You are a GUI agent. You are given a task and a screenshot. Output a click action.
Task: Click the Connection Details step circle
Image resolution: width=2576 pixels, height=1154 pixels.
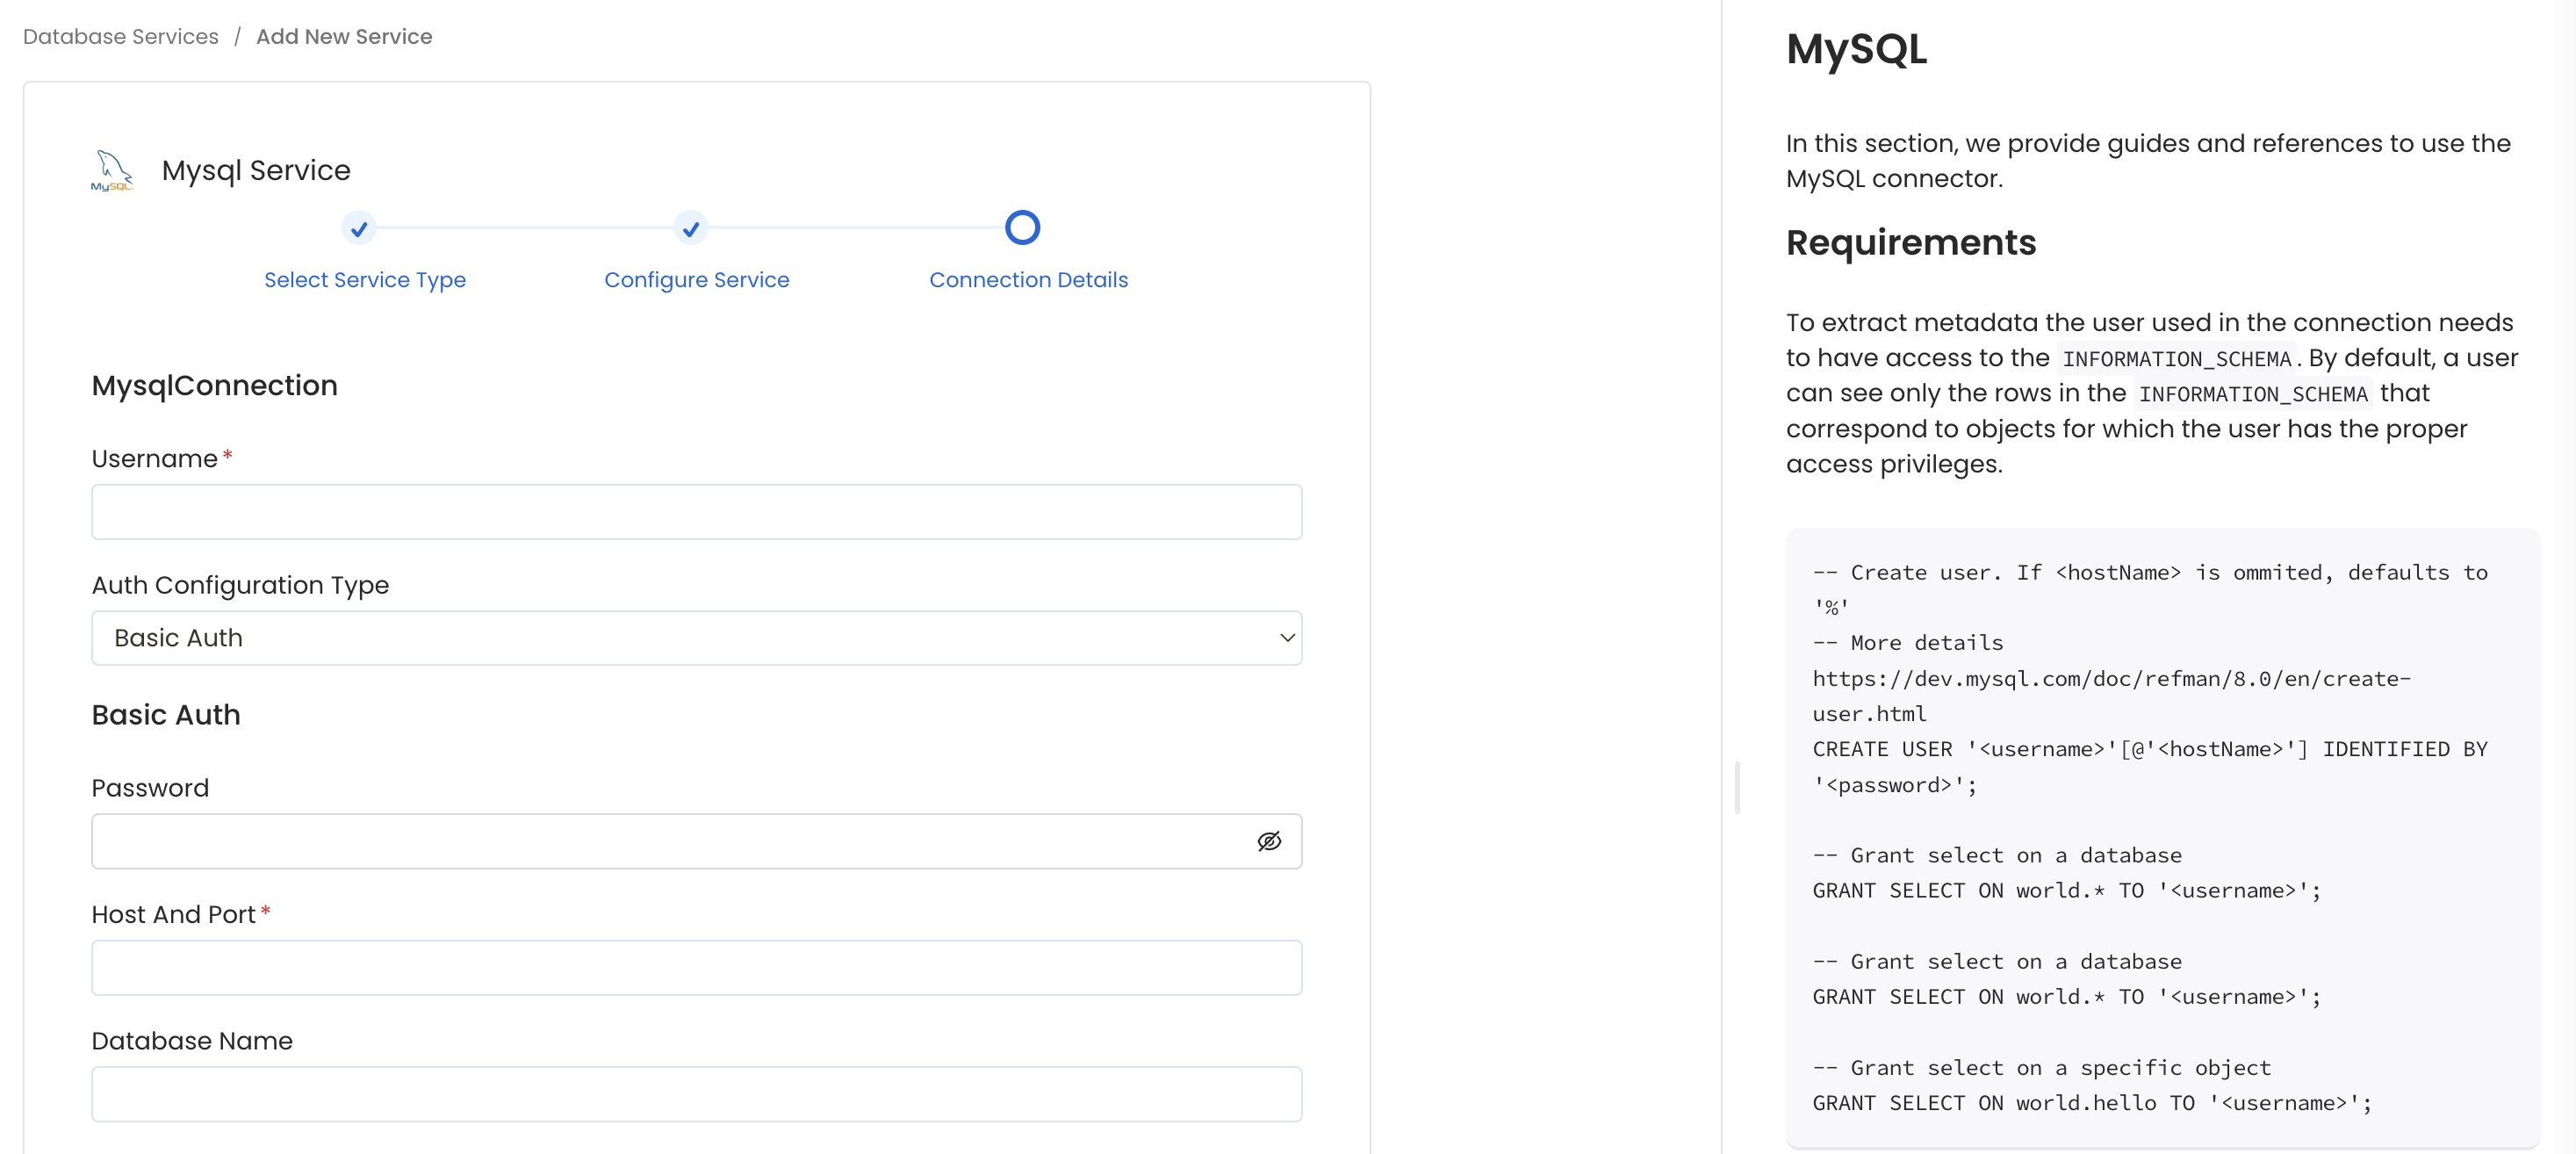(1022, 228)
